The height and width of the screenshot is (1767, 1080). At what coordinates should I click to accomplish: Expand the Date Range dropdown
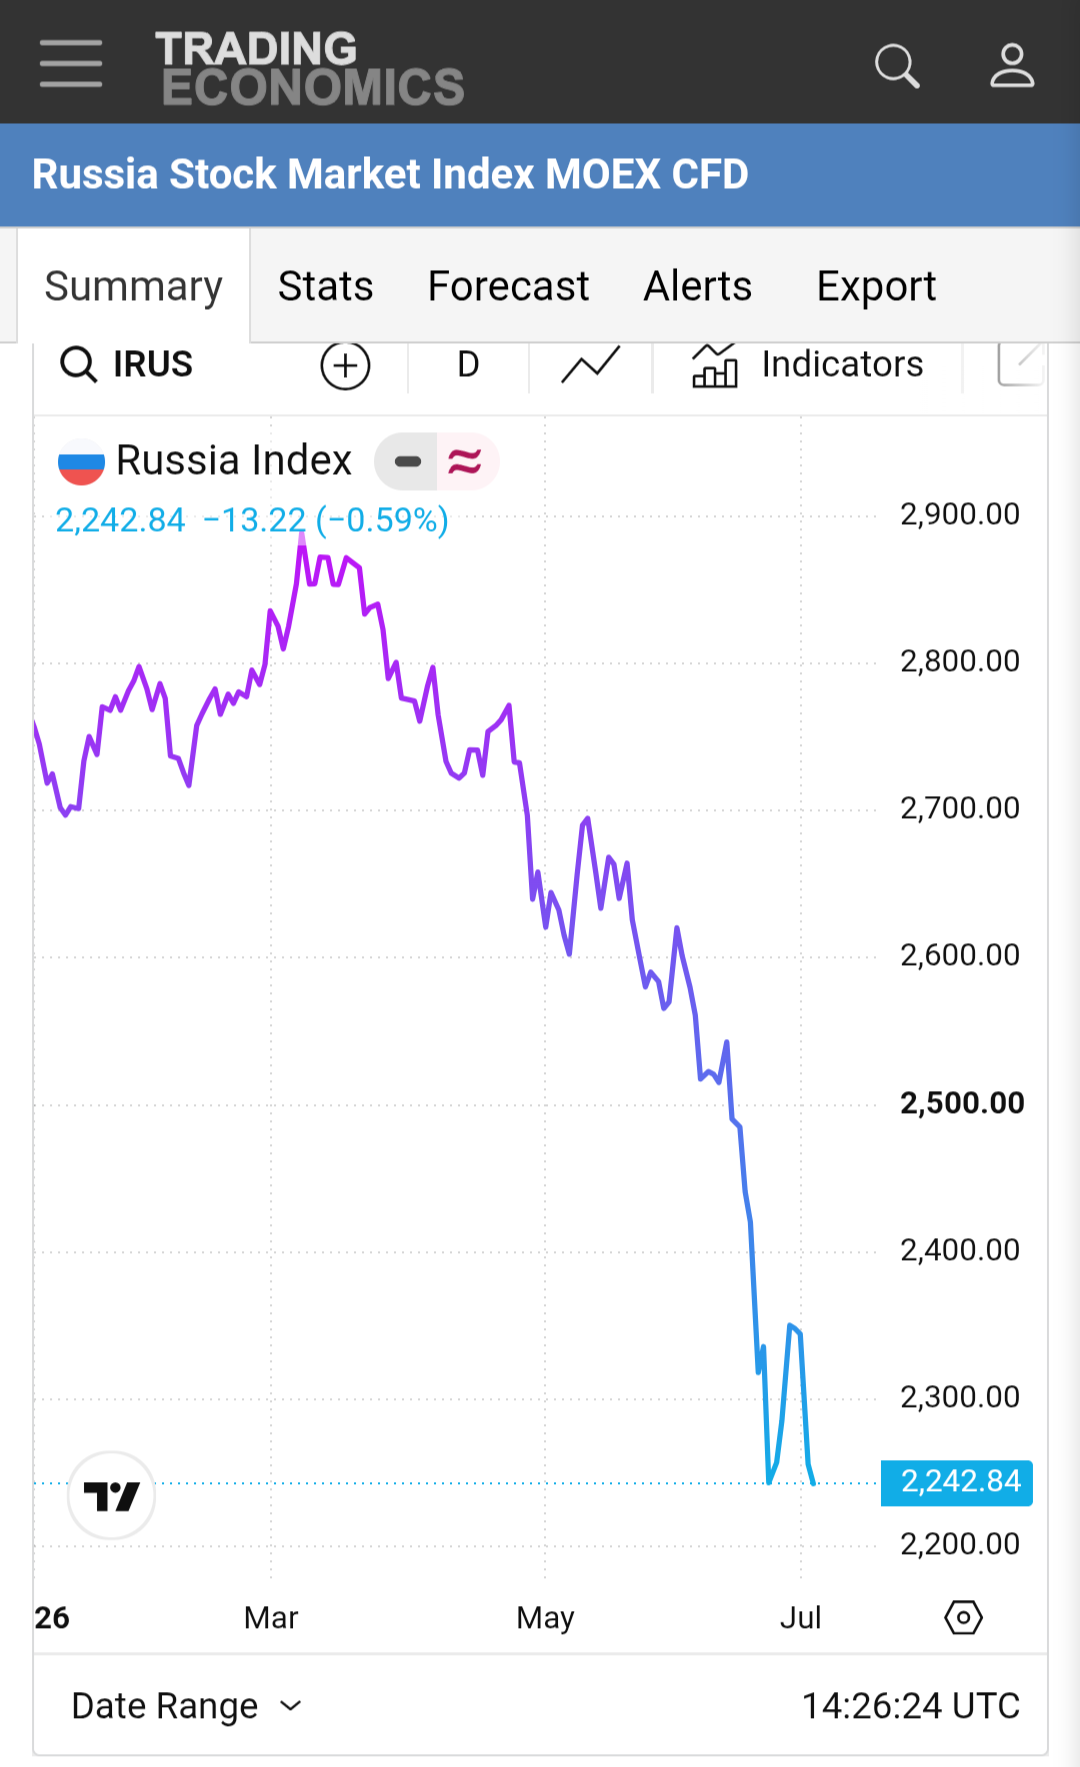click(186, 1706)
